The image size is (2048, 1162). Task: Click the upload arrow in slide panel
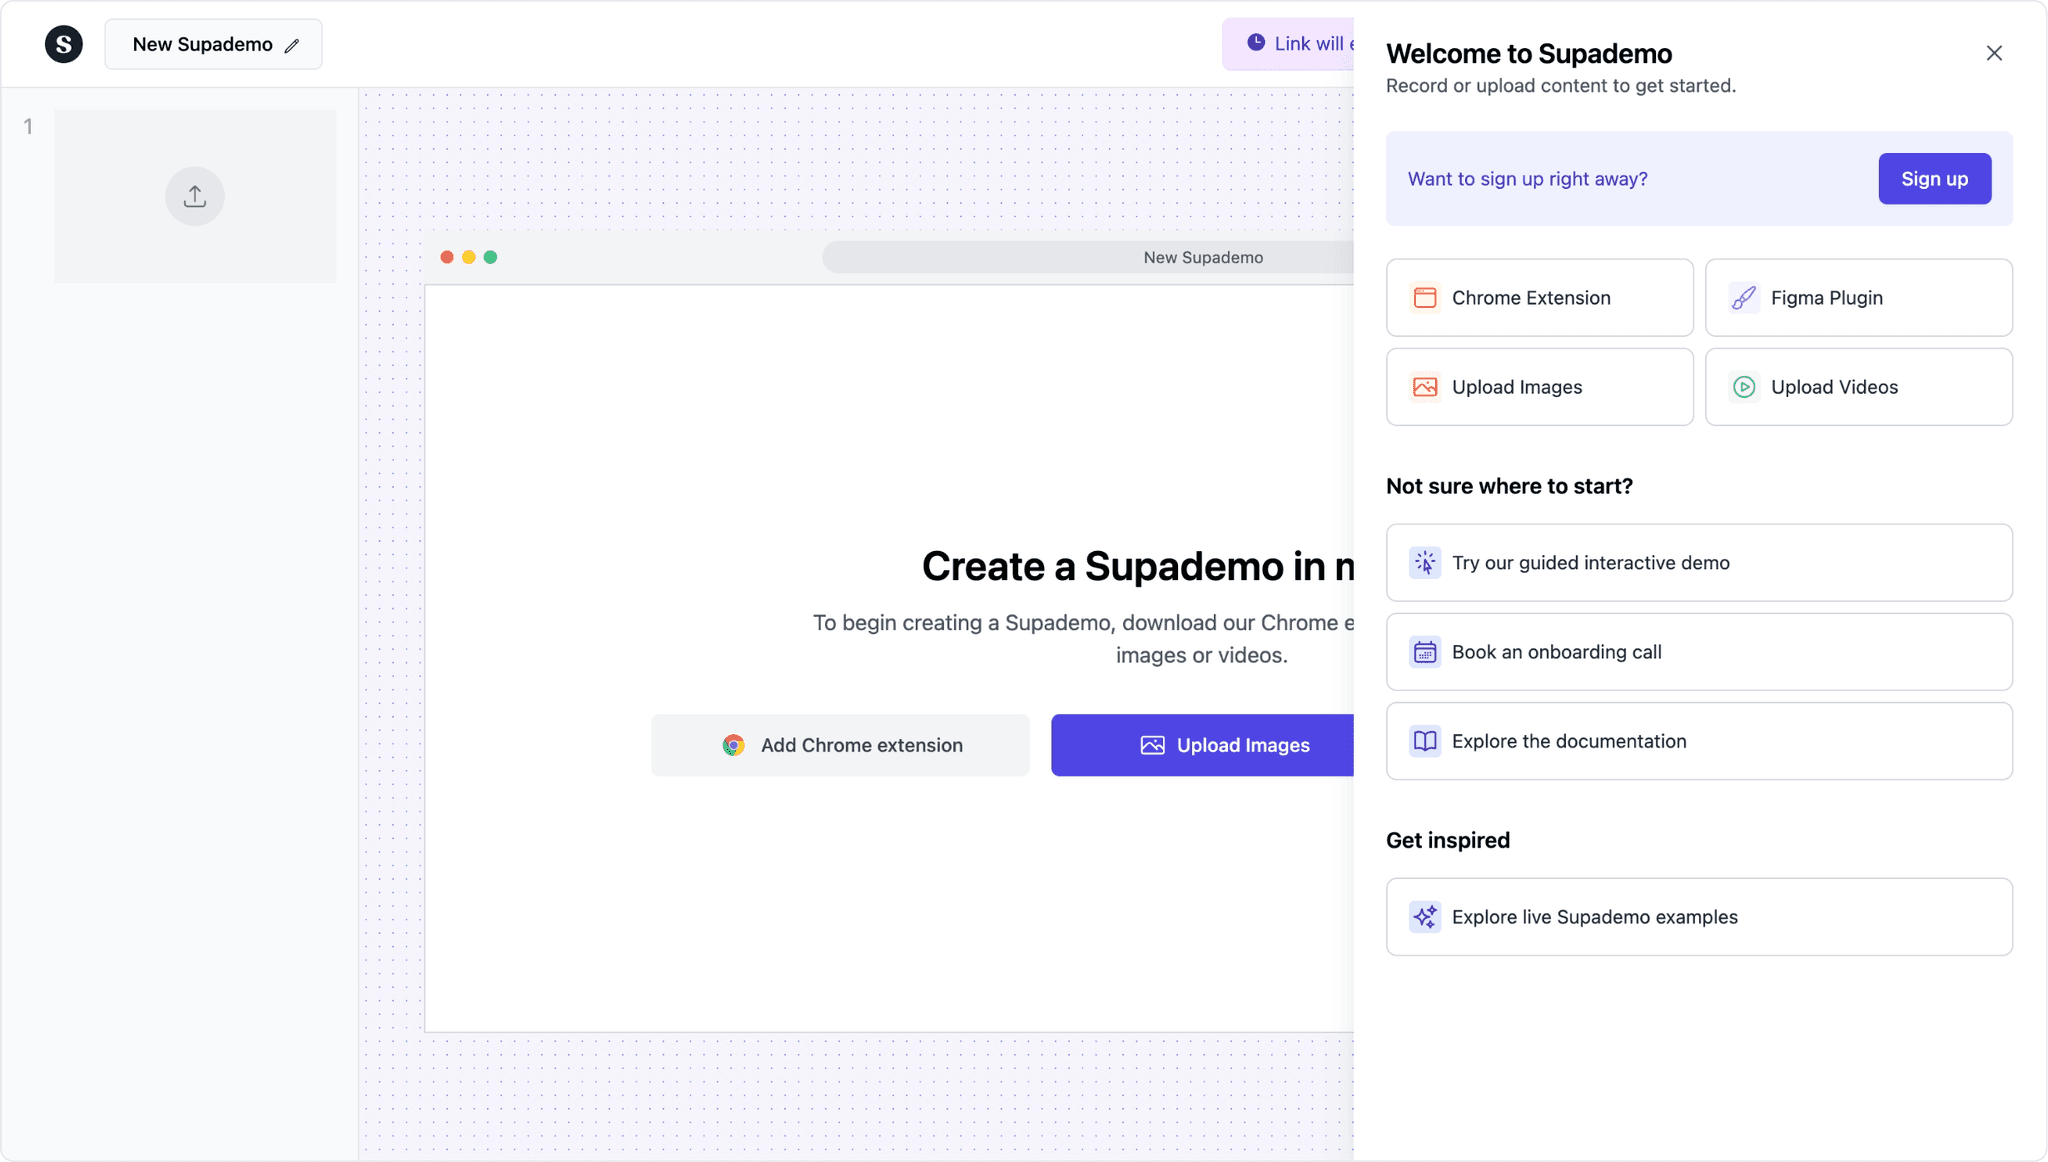click(x=195, y=196)
